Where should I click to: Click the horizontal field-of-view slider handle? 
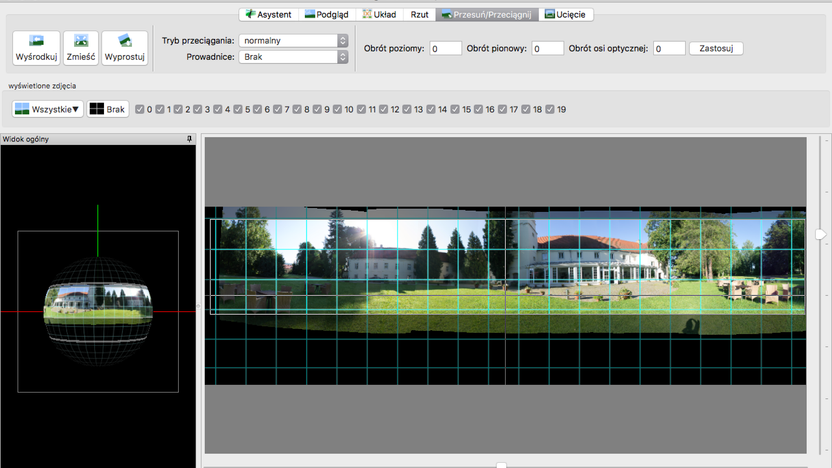tap(501, 465)
